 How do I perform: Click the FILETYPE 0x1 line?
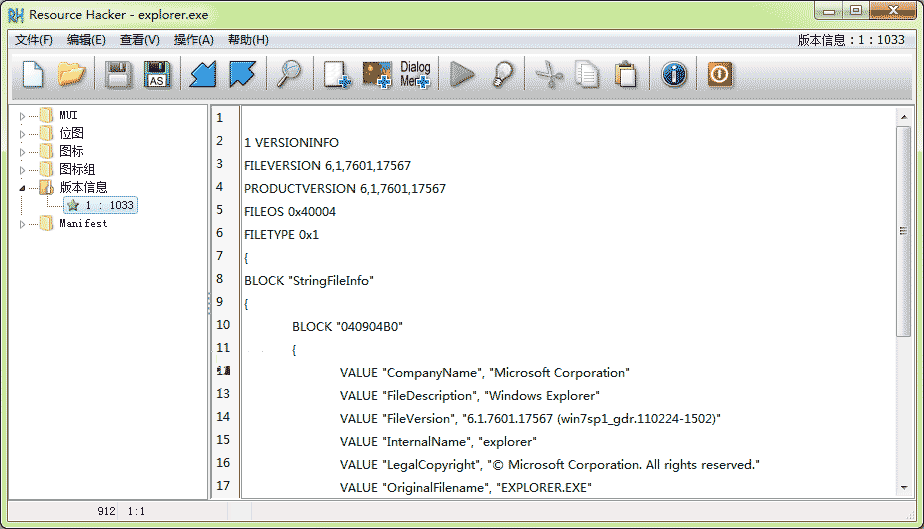282,234
